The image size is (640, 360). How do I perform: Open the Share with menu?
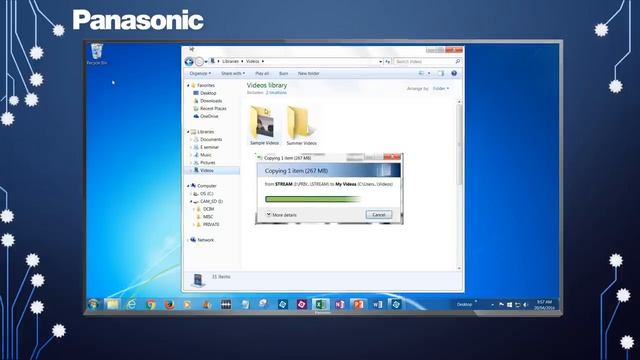pyautogui.click(x=233, y=73)
